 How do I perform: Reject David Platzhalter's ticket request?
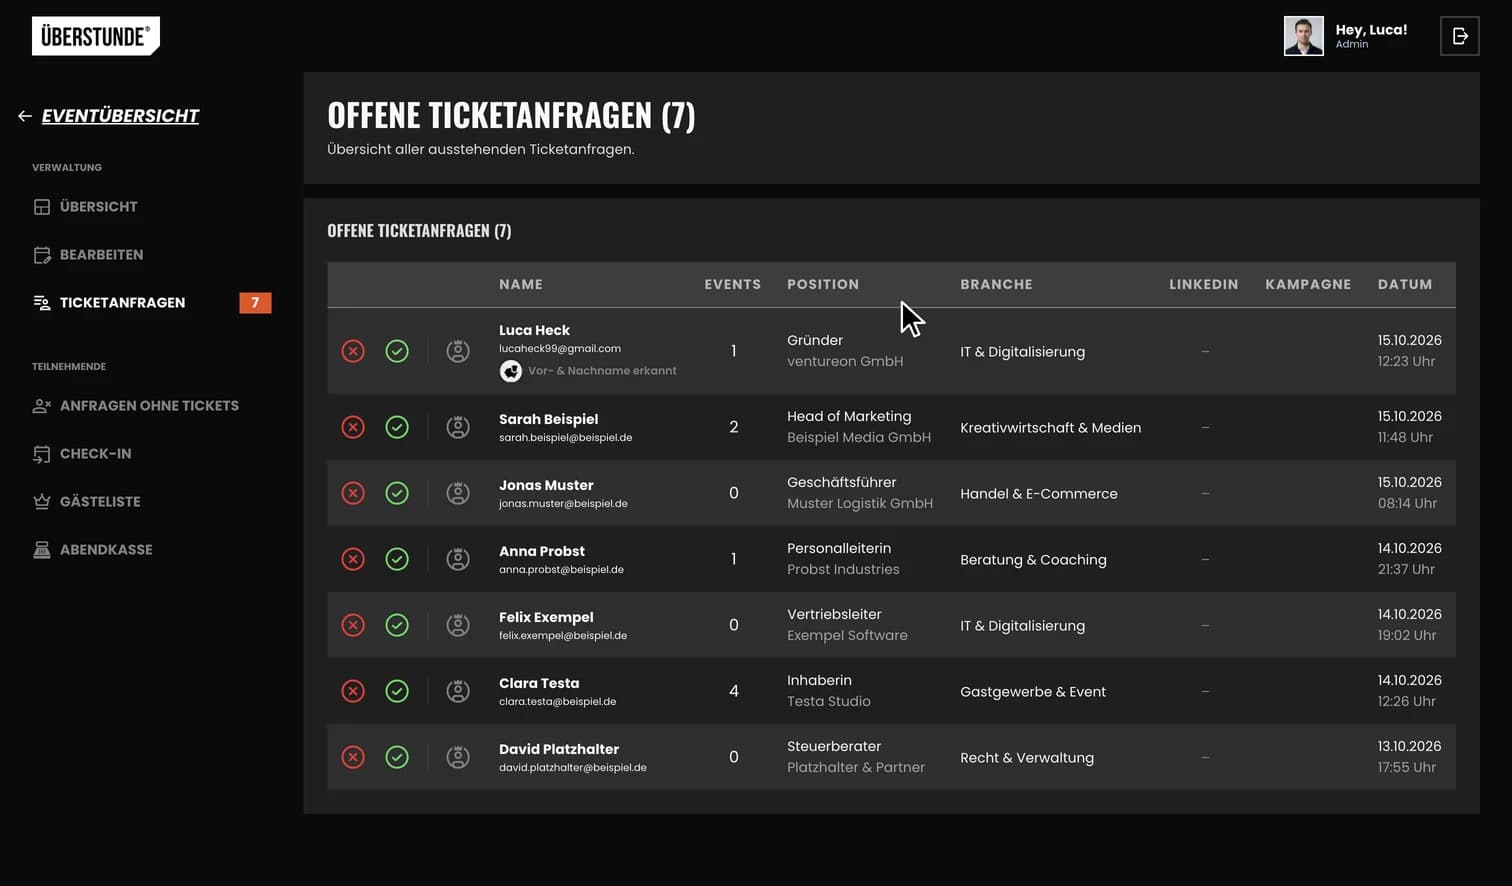click(x=353, y=757)
